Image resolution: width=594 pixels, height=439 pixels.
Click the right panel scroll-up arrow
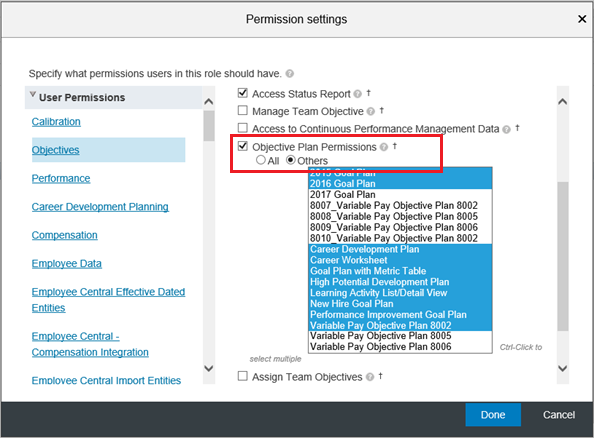click(x=563, y=102)
